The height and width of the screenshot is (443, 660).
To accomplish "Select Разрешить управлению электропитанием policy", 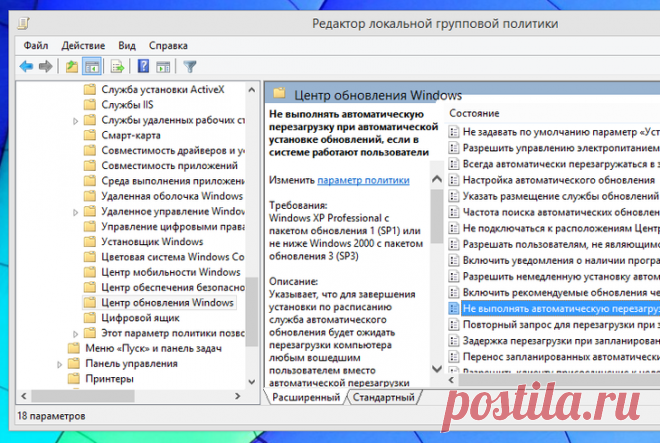I will tap(561, 148).
